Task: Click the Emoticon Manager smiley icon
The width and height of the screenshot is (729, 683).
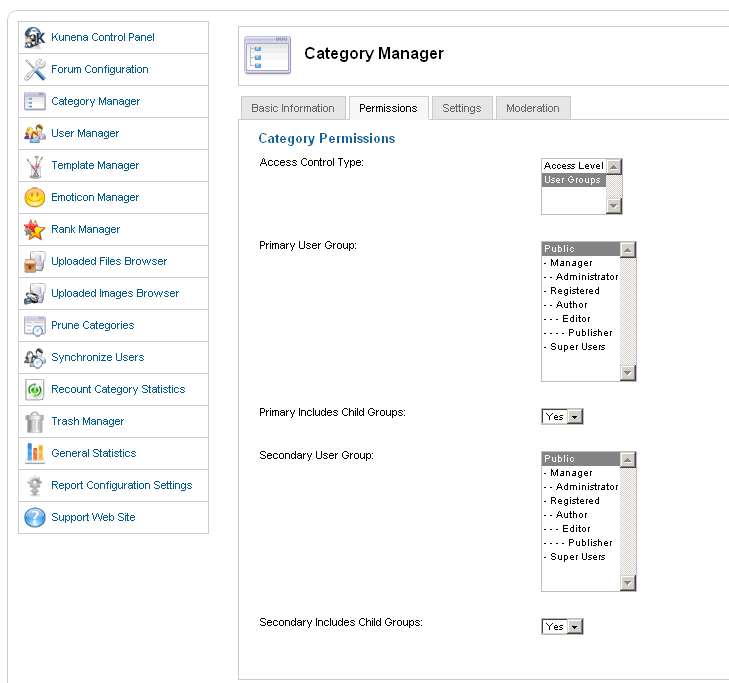Action: [x=35, y=198]
